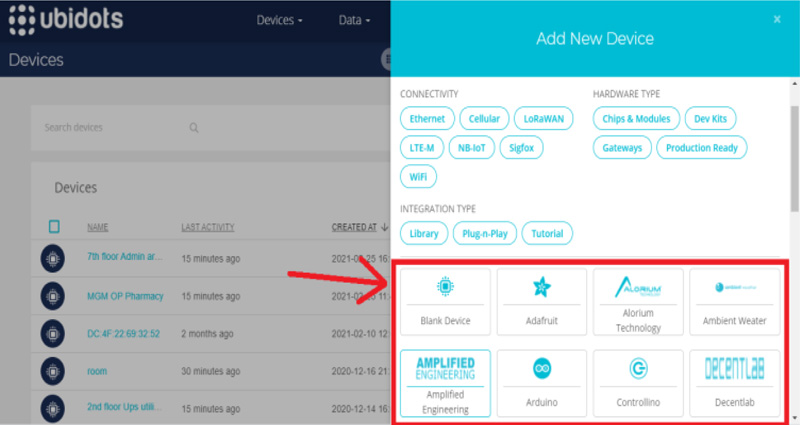This screenshot has height=425, width=800.
Task: Select the Ambient Weather tile
Action: (x=734, y=302)
